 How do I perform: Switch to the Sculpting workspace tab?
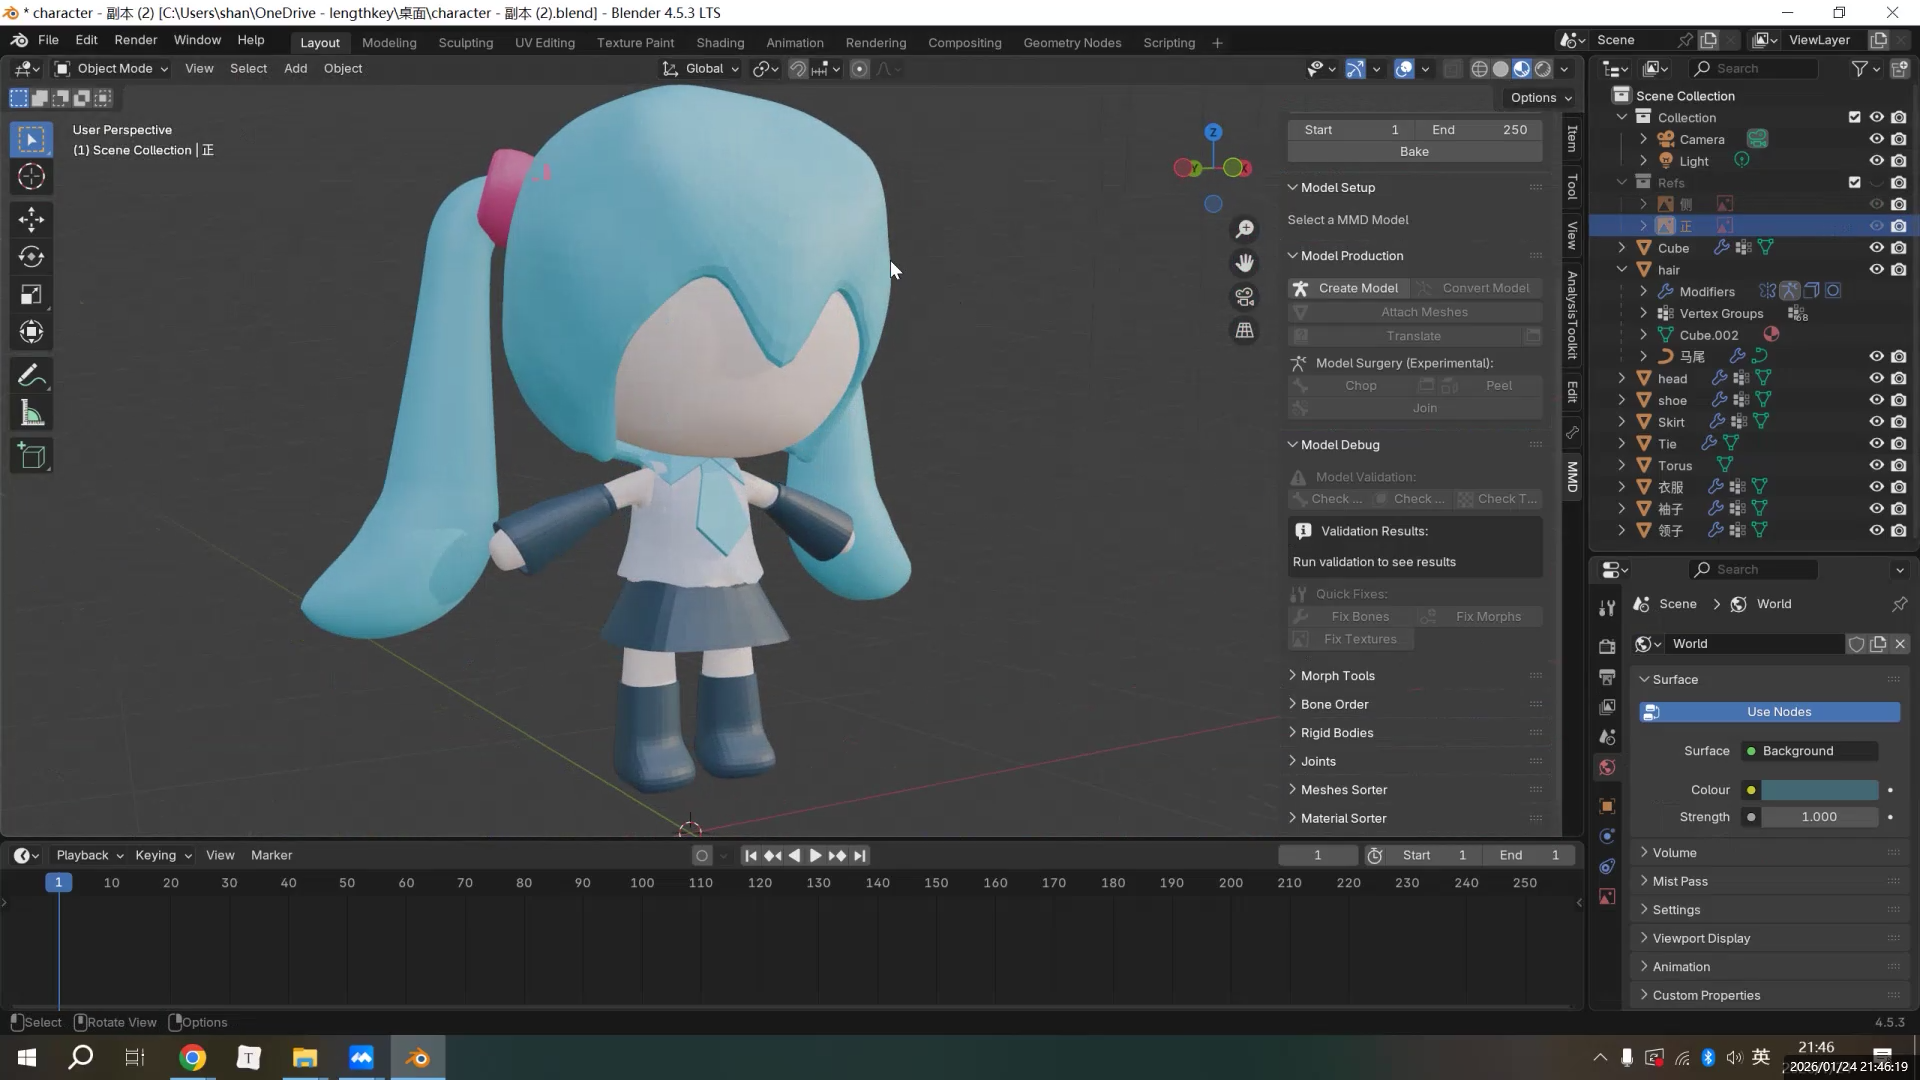(x=465, y=43)
